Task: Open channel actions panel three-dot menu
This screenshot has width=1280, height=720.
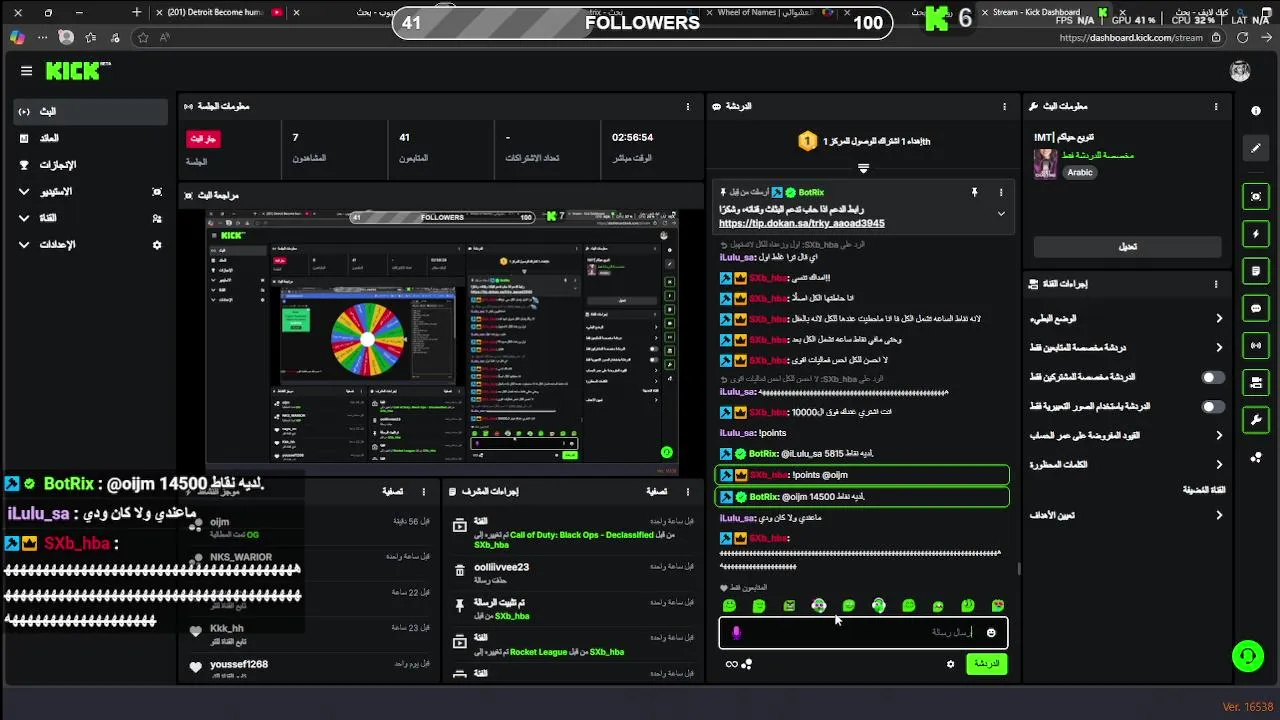Action: (1216, 284)
